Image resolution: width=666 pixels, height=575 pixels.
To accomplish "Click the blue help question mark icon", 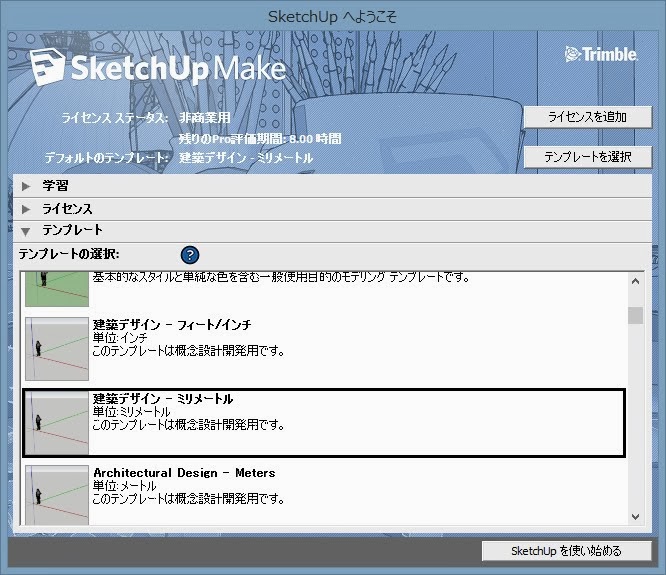I will 190,255.
